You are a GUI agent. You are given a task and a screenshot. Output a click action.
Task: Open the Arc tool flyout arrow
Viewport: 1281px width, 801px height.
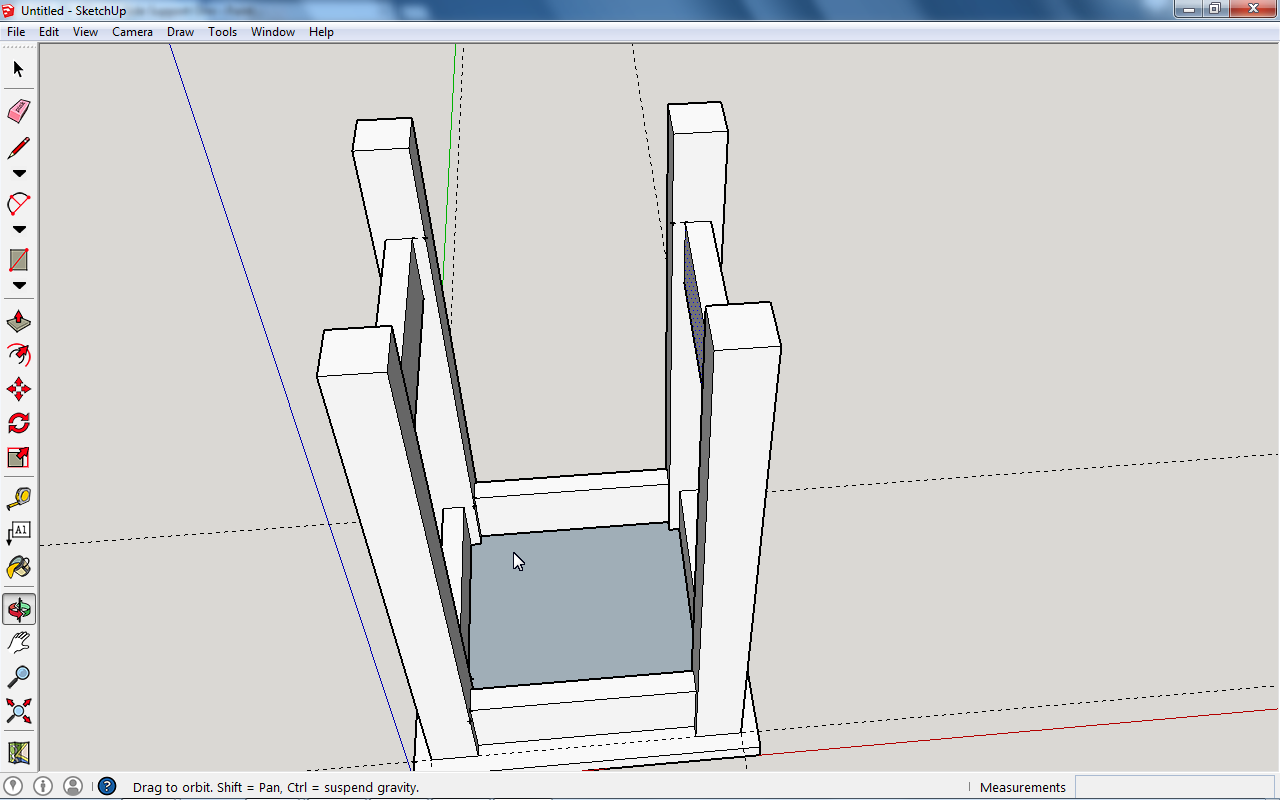pyautogui.click(x=18, y=228)
